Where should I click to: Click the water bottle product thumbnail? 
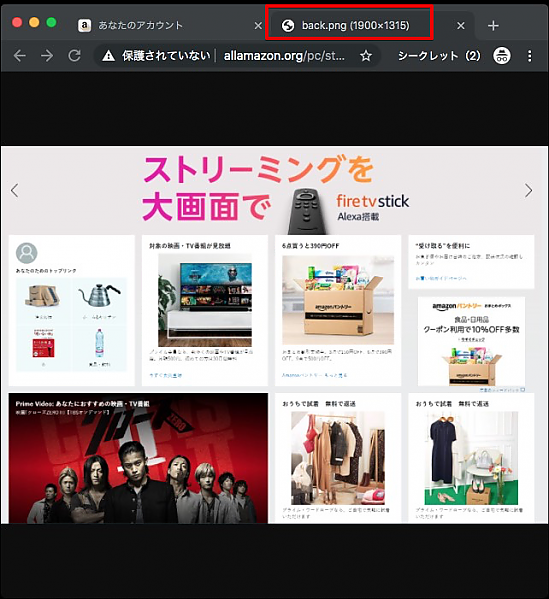(99, 343)
